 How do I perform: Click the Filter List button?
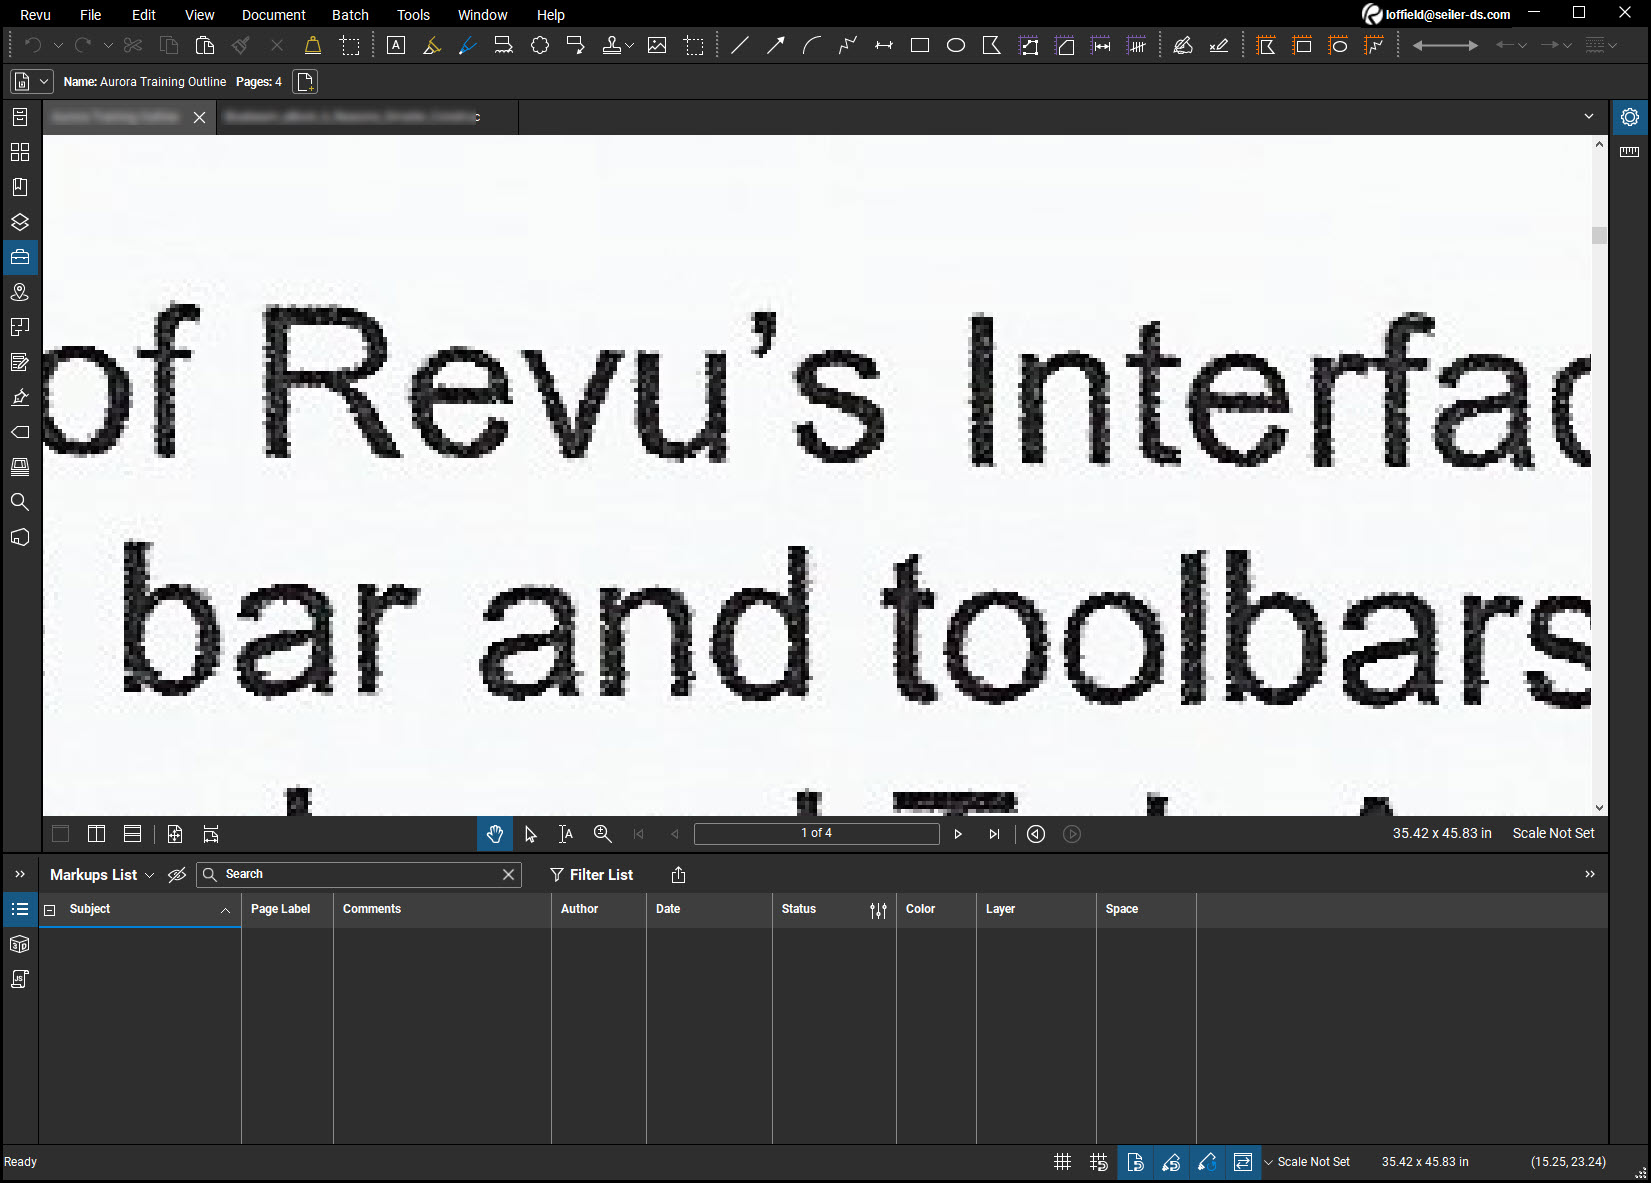(x=591, y=875)
